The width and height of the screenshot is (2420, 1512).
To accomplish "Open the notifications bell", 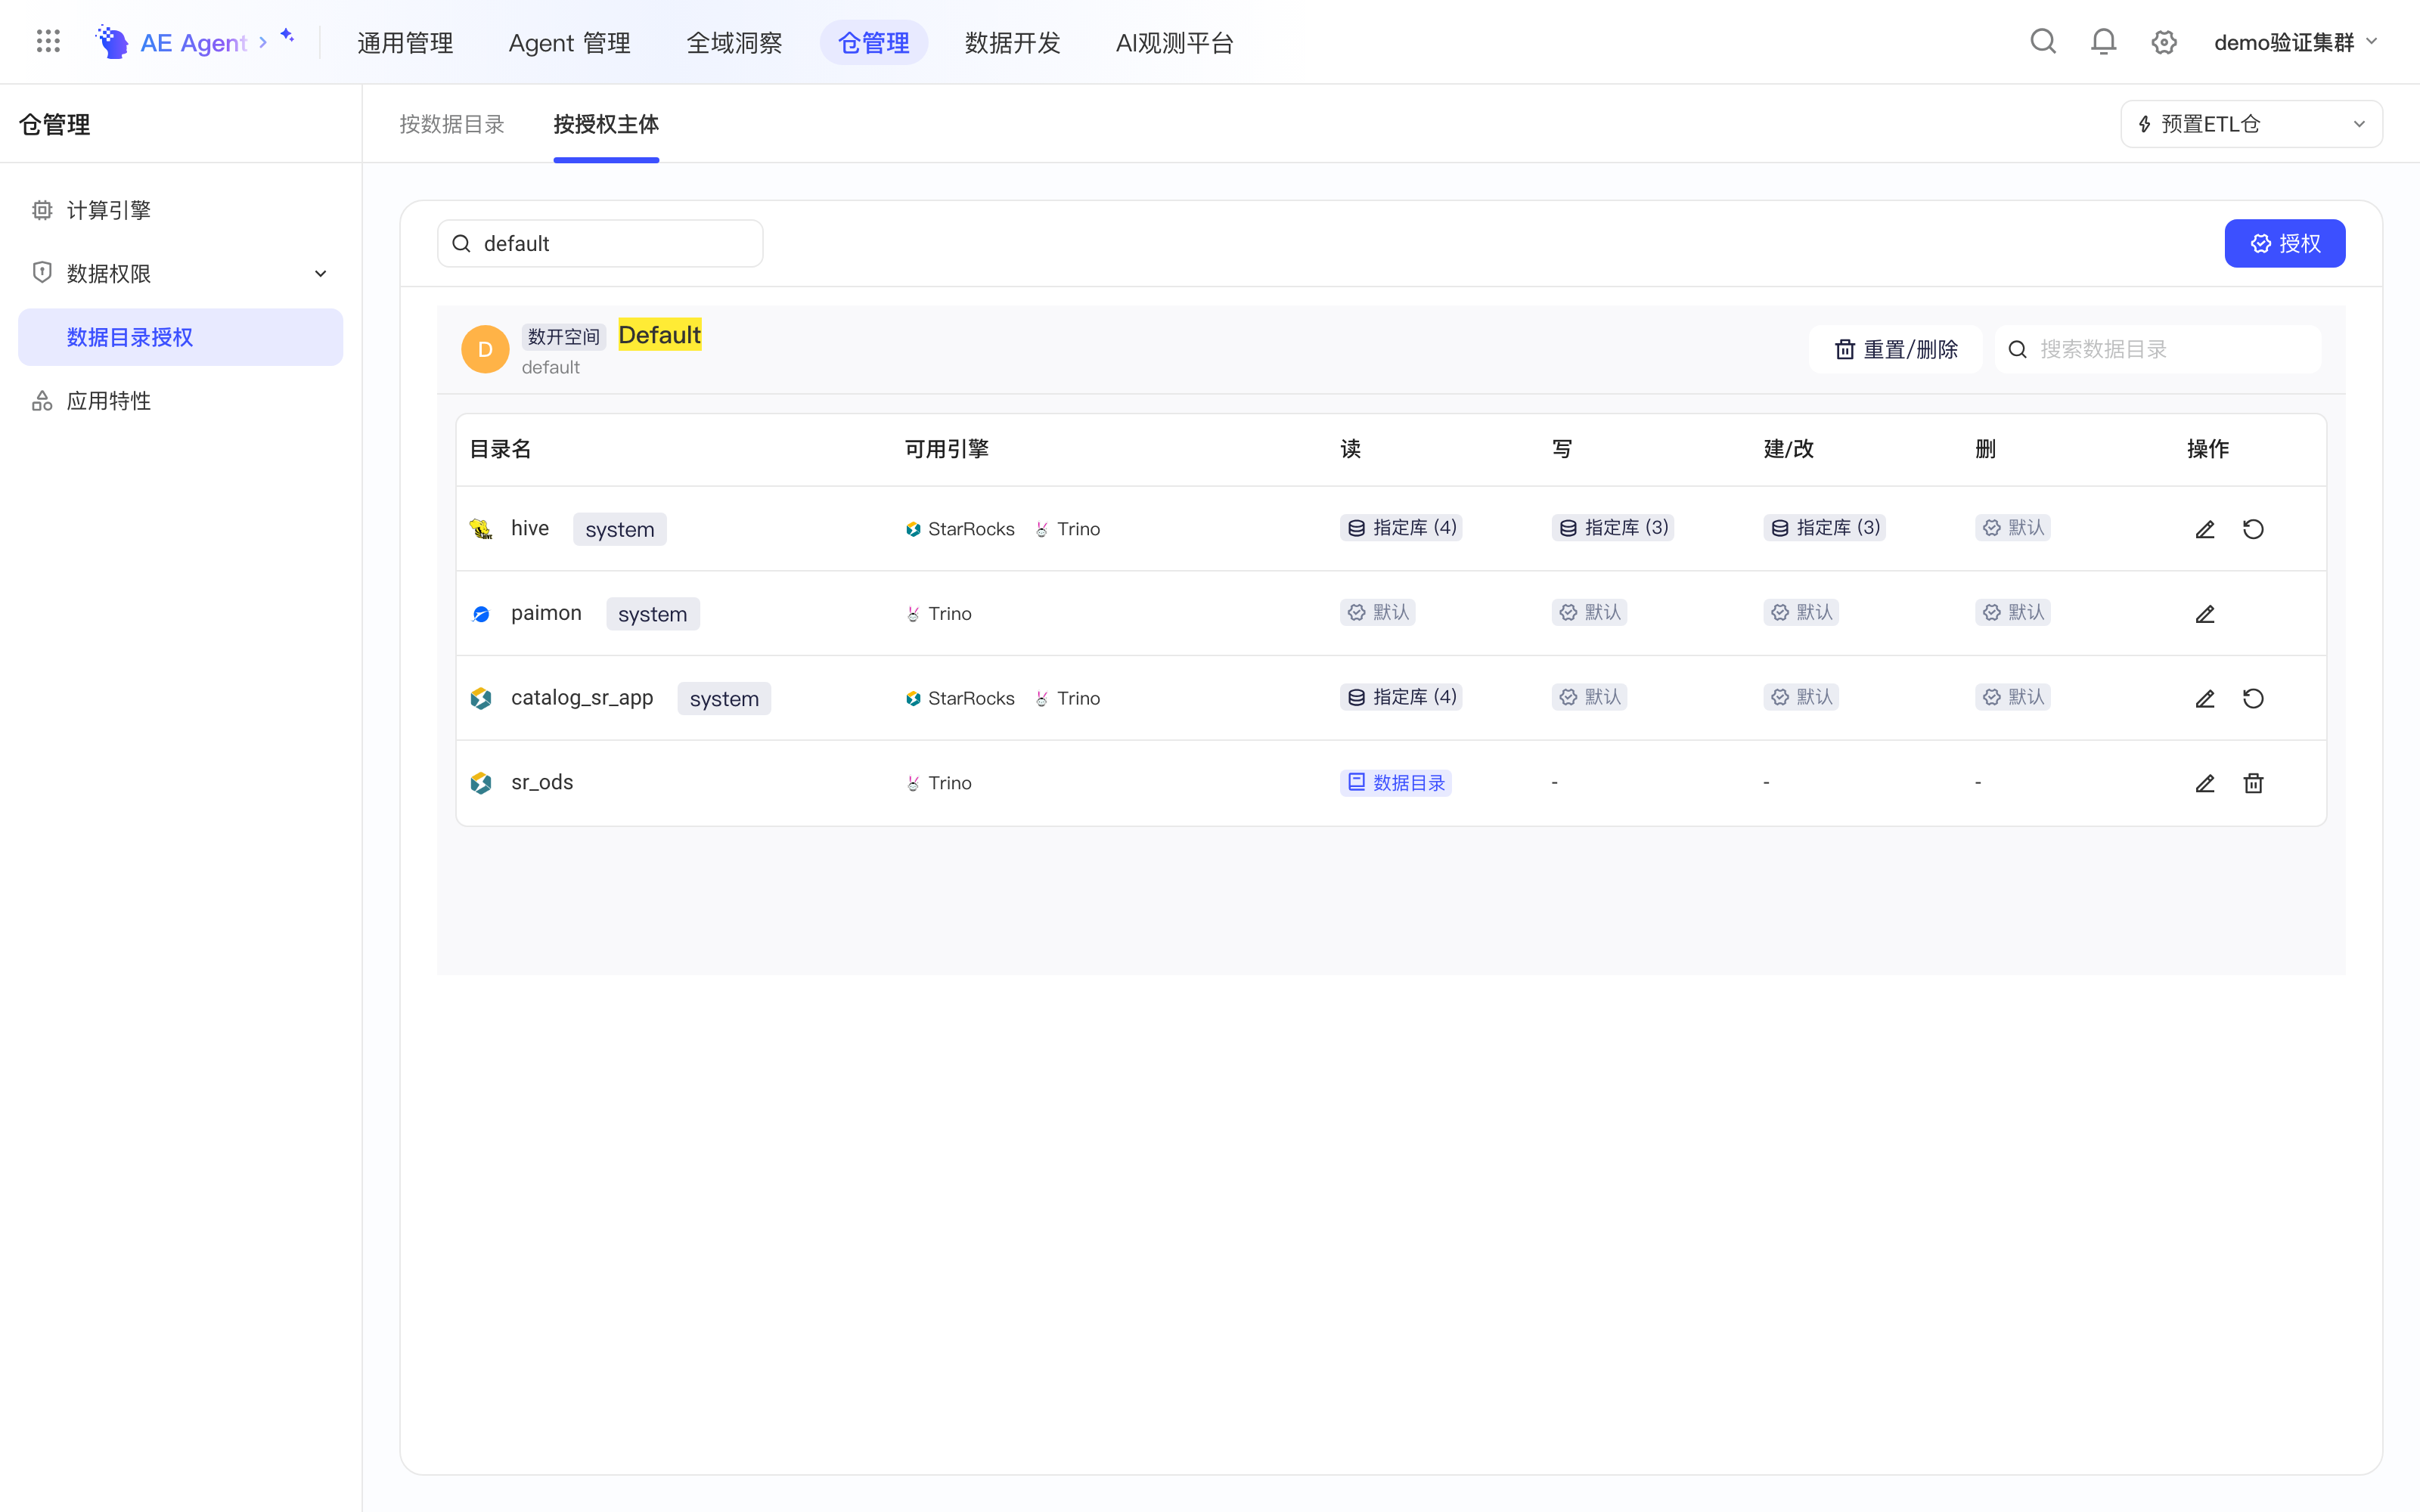I will (x=2104, y=42).
